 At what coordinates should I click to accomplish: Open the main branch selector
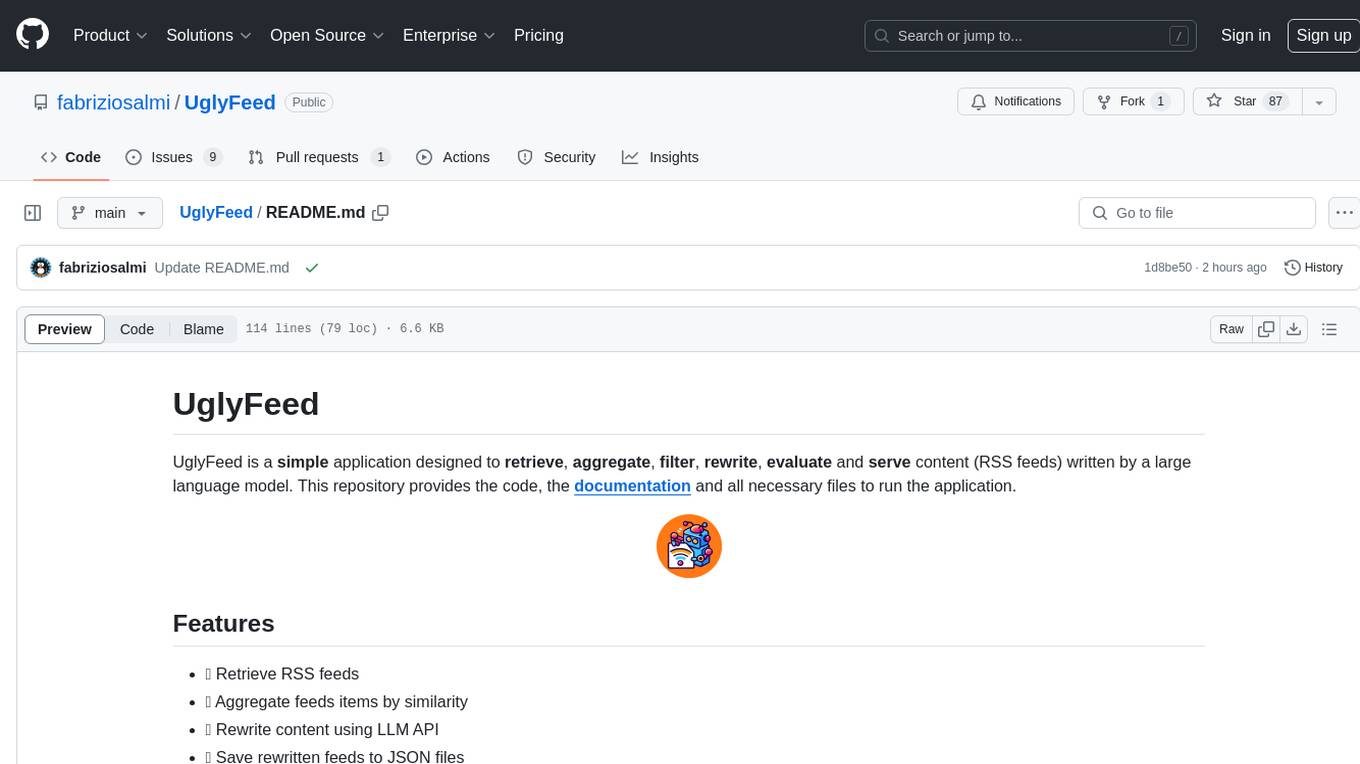point(109,213)
